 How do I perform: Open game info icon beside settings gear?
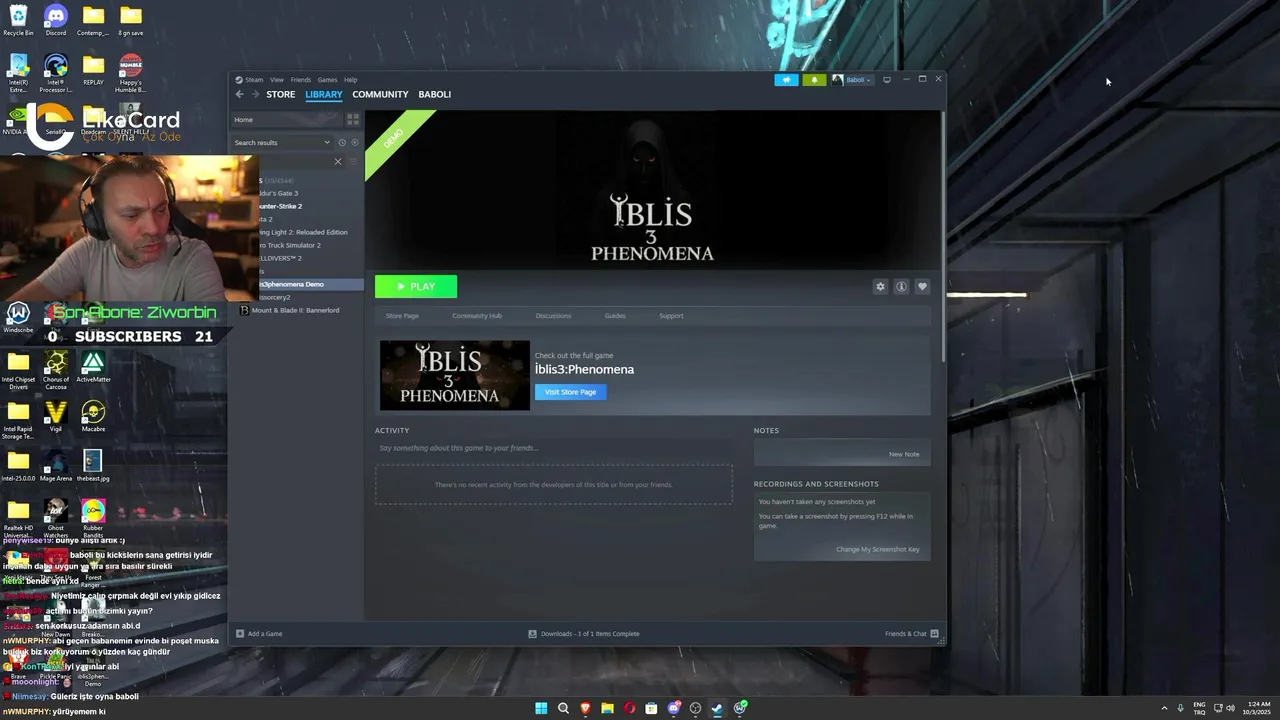pos(901,286)
